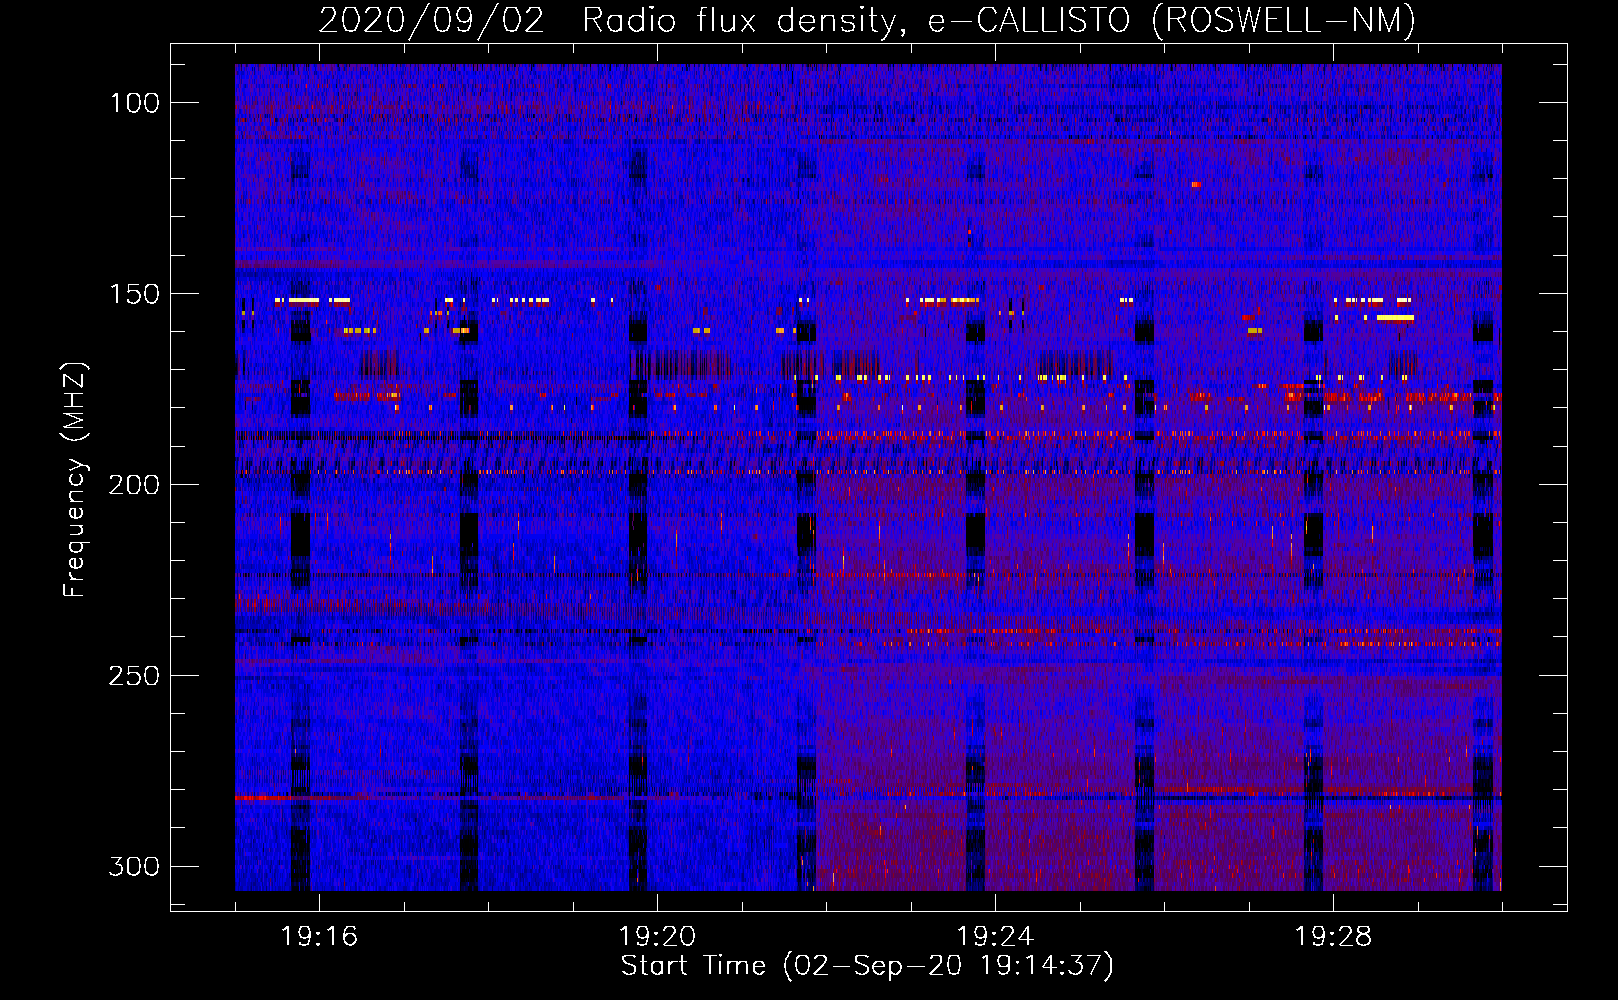
Task: Click the 19:20 time tick label
Action: pos(657,937)
